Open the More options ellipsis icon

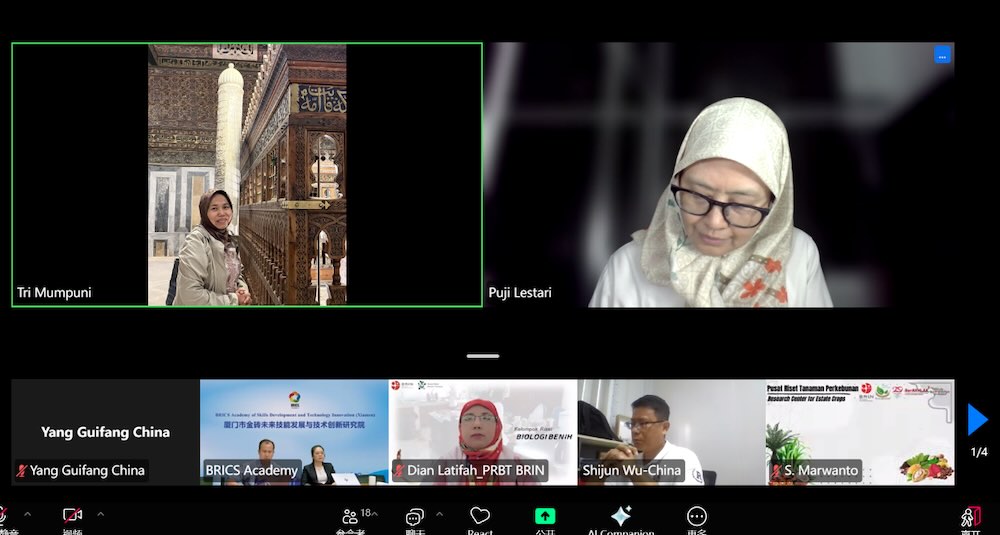pyautogui.click(x=696, y=516)
